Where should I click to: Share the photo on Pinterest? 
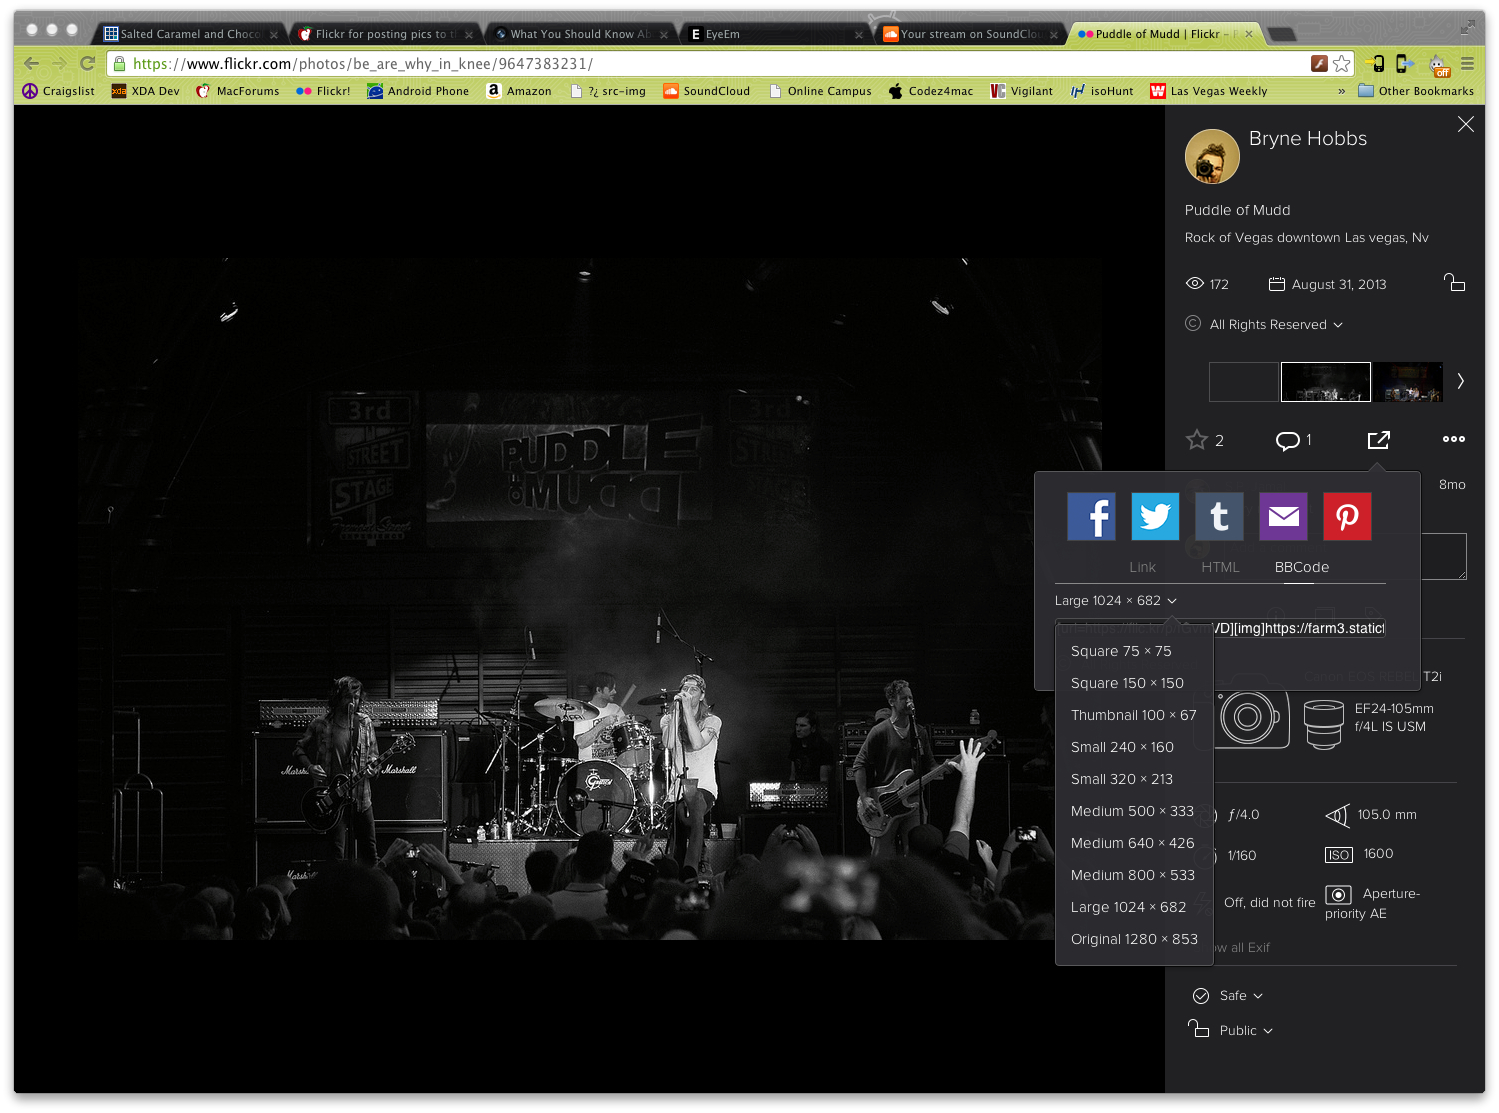(1347, 517)
